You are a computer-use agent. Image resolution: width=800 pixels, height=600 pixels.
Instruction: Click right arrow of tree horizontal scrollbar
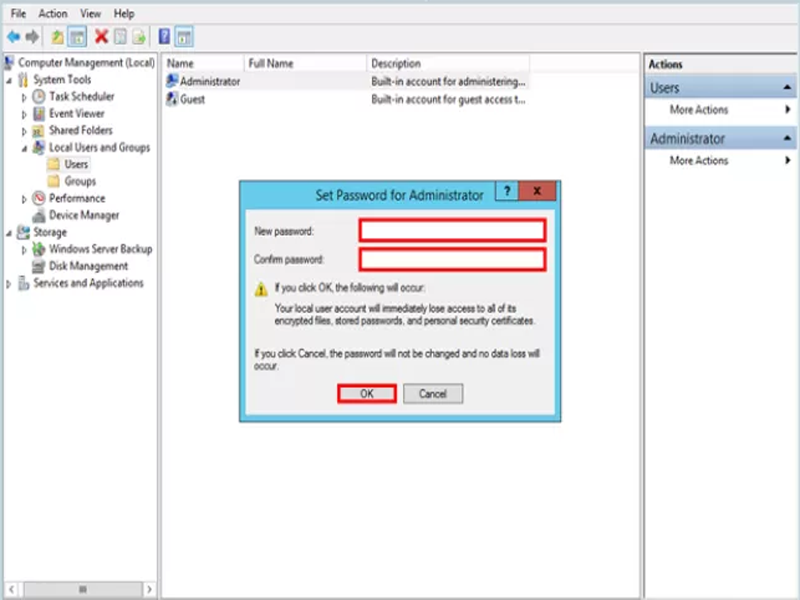pos(149,589)
